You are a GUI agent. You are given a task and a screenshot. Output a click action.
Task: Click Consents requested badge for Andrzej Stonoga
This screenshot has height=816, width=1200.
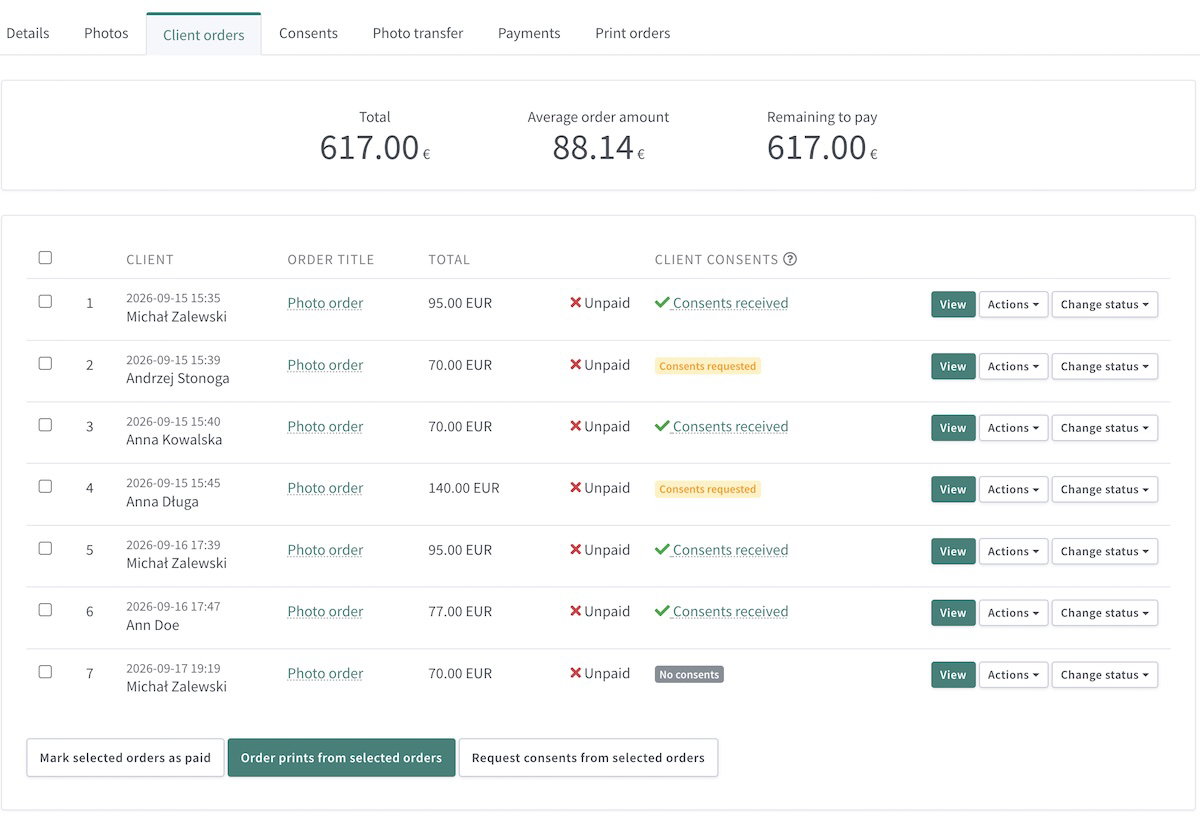(708, 366)
